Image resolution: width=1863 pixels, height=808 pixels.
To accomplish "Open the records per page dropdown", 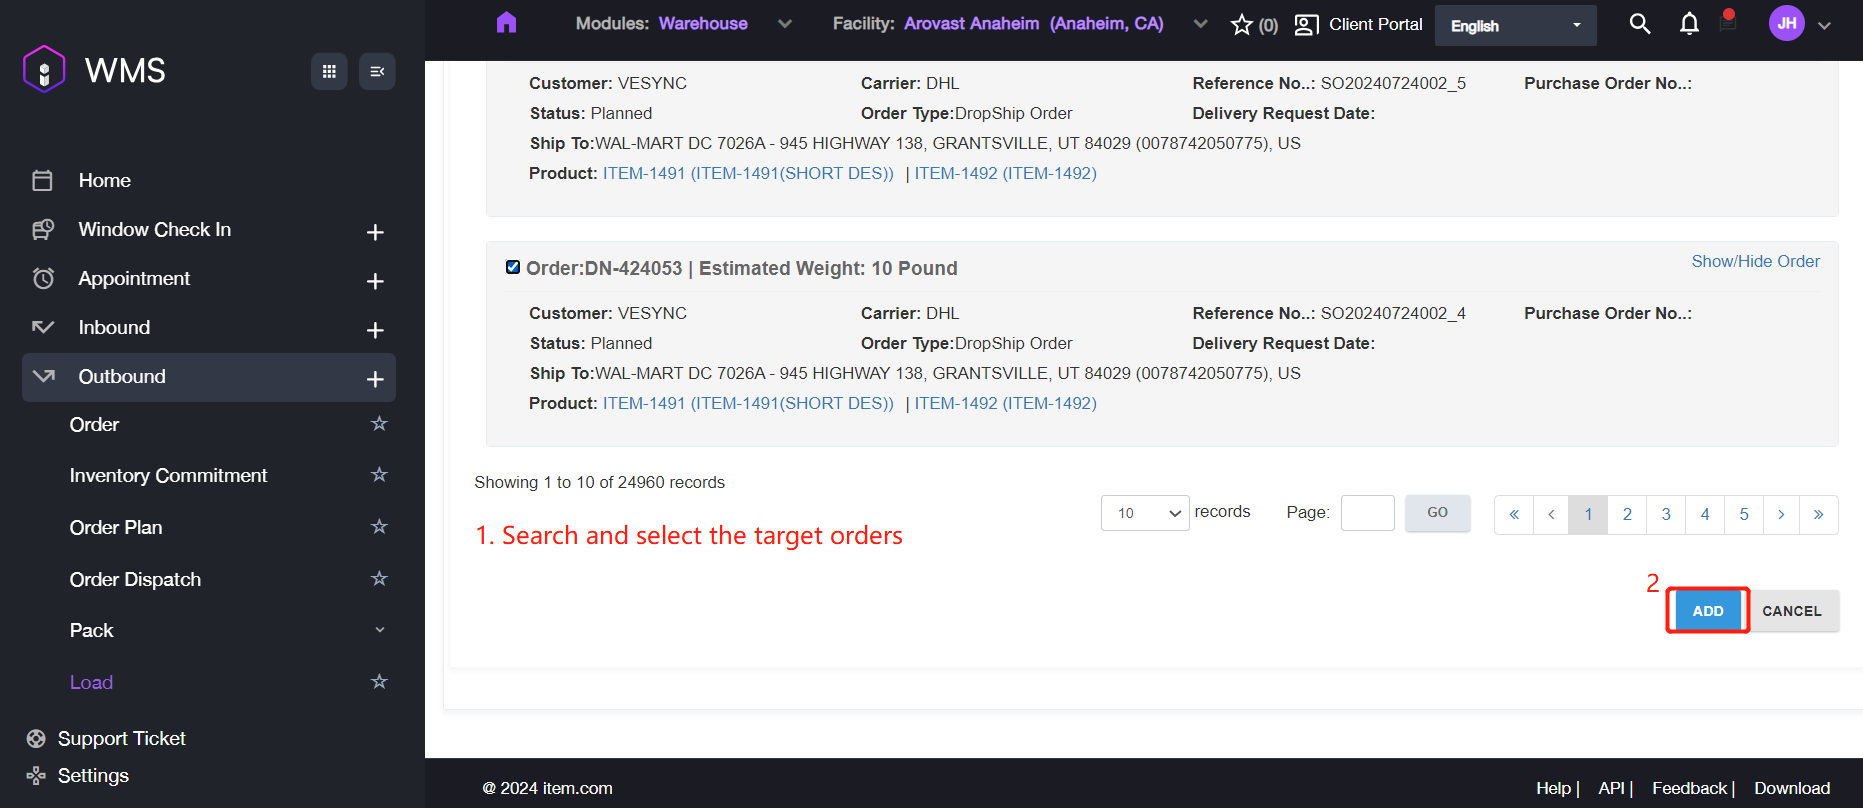I will (1144, 513).
